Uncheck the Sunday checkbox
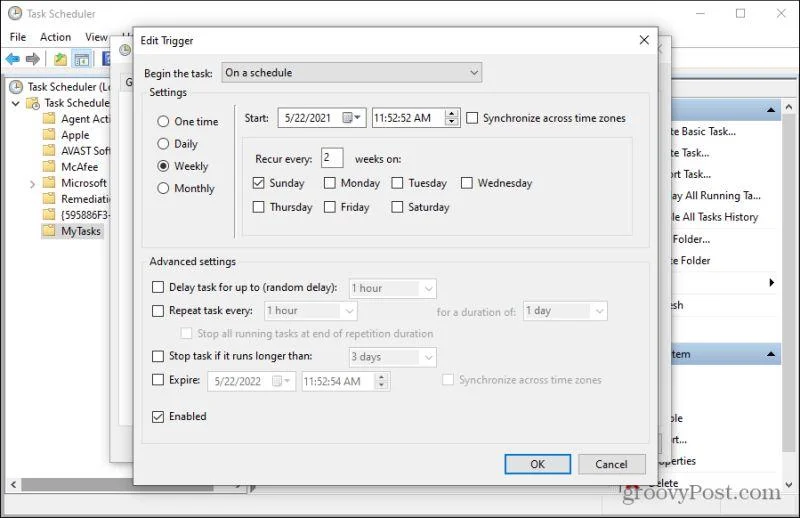The width and height of the screenshot is (800, 518). click(259, 183)
